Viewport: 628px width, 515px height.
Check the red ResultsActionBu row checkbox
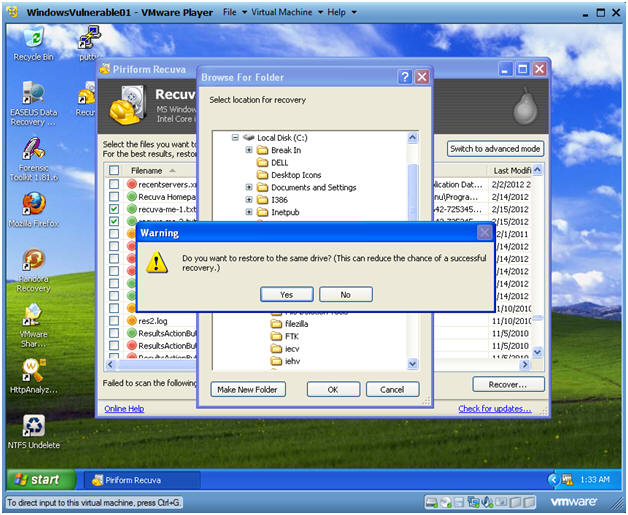[x=114, y=346]
